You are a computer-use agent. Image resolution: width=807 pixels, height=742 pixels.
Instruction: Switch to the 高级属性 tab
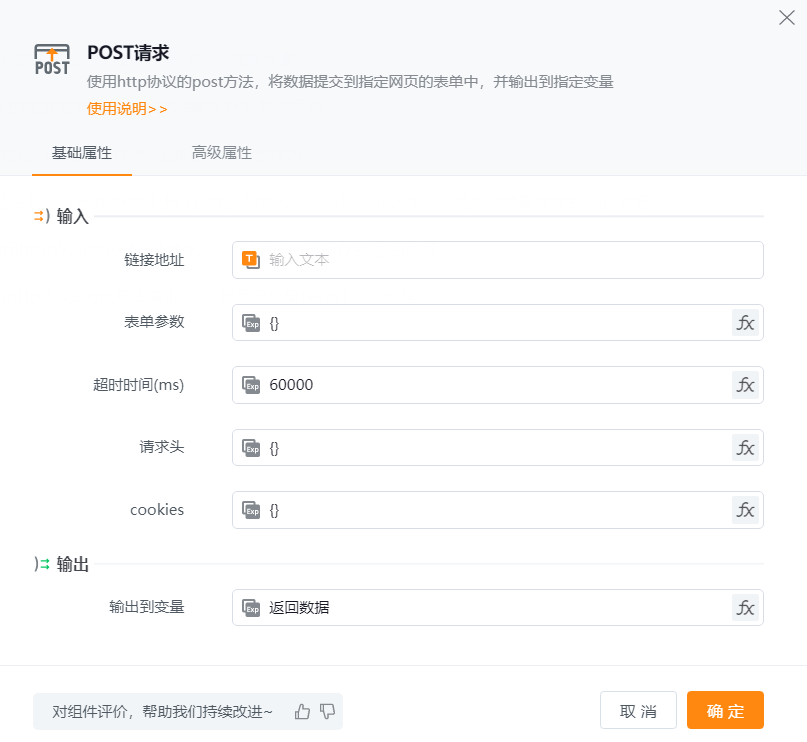pos(222,153)
